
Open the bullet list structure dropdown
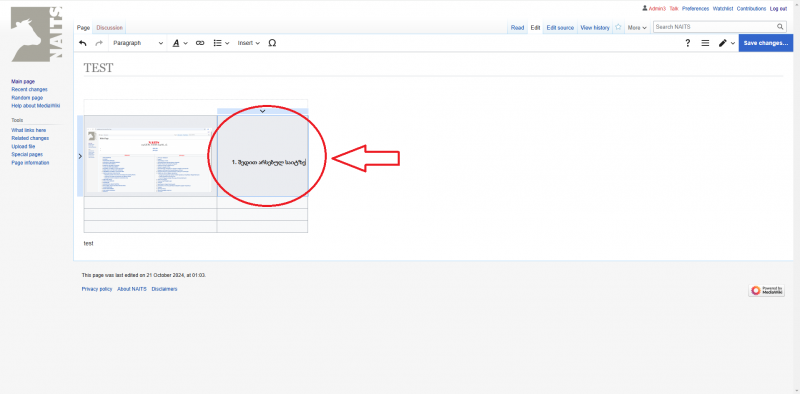221,43
